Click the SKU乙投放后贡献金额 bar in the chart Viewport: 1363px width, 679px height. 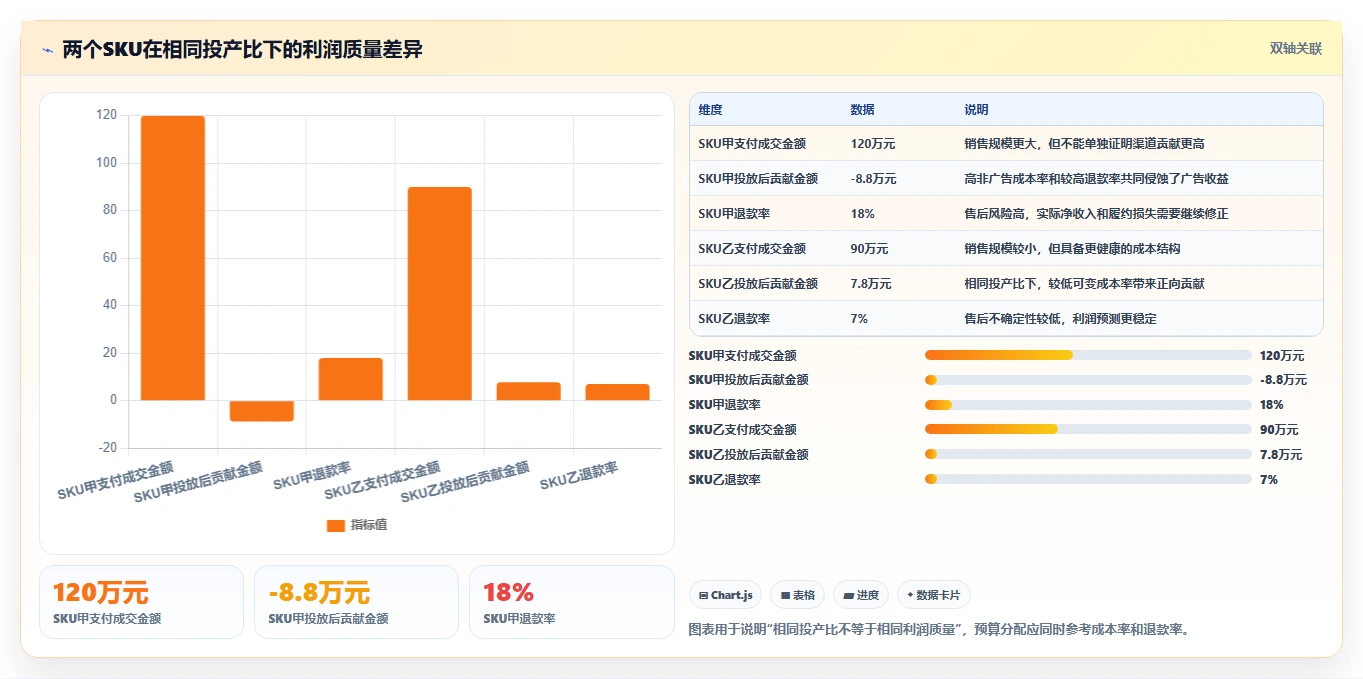(x=528, y=391)
